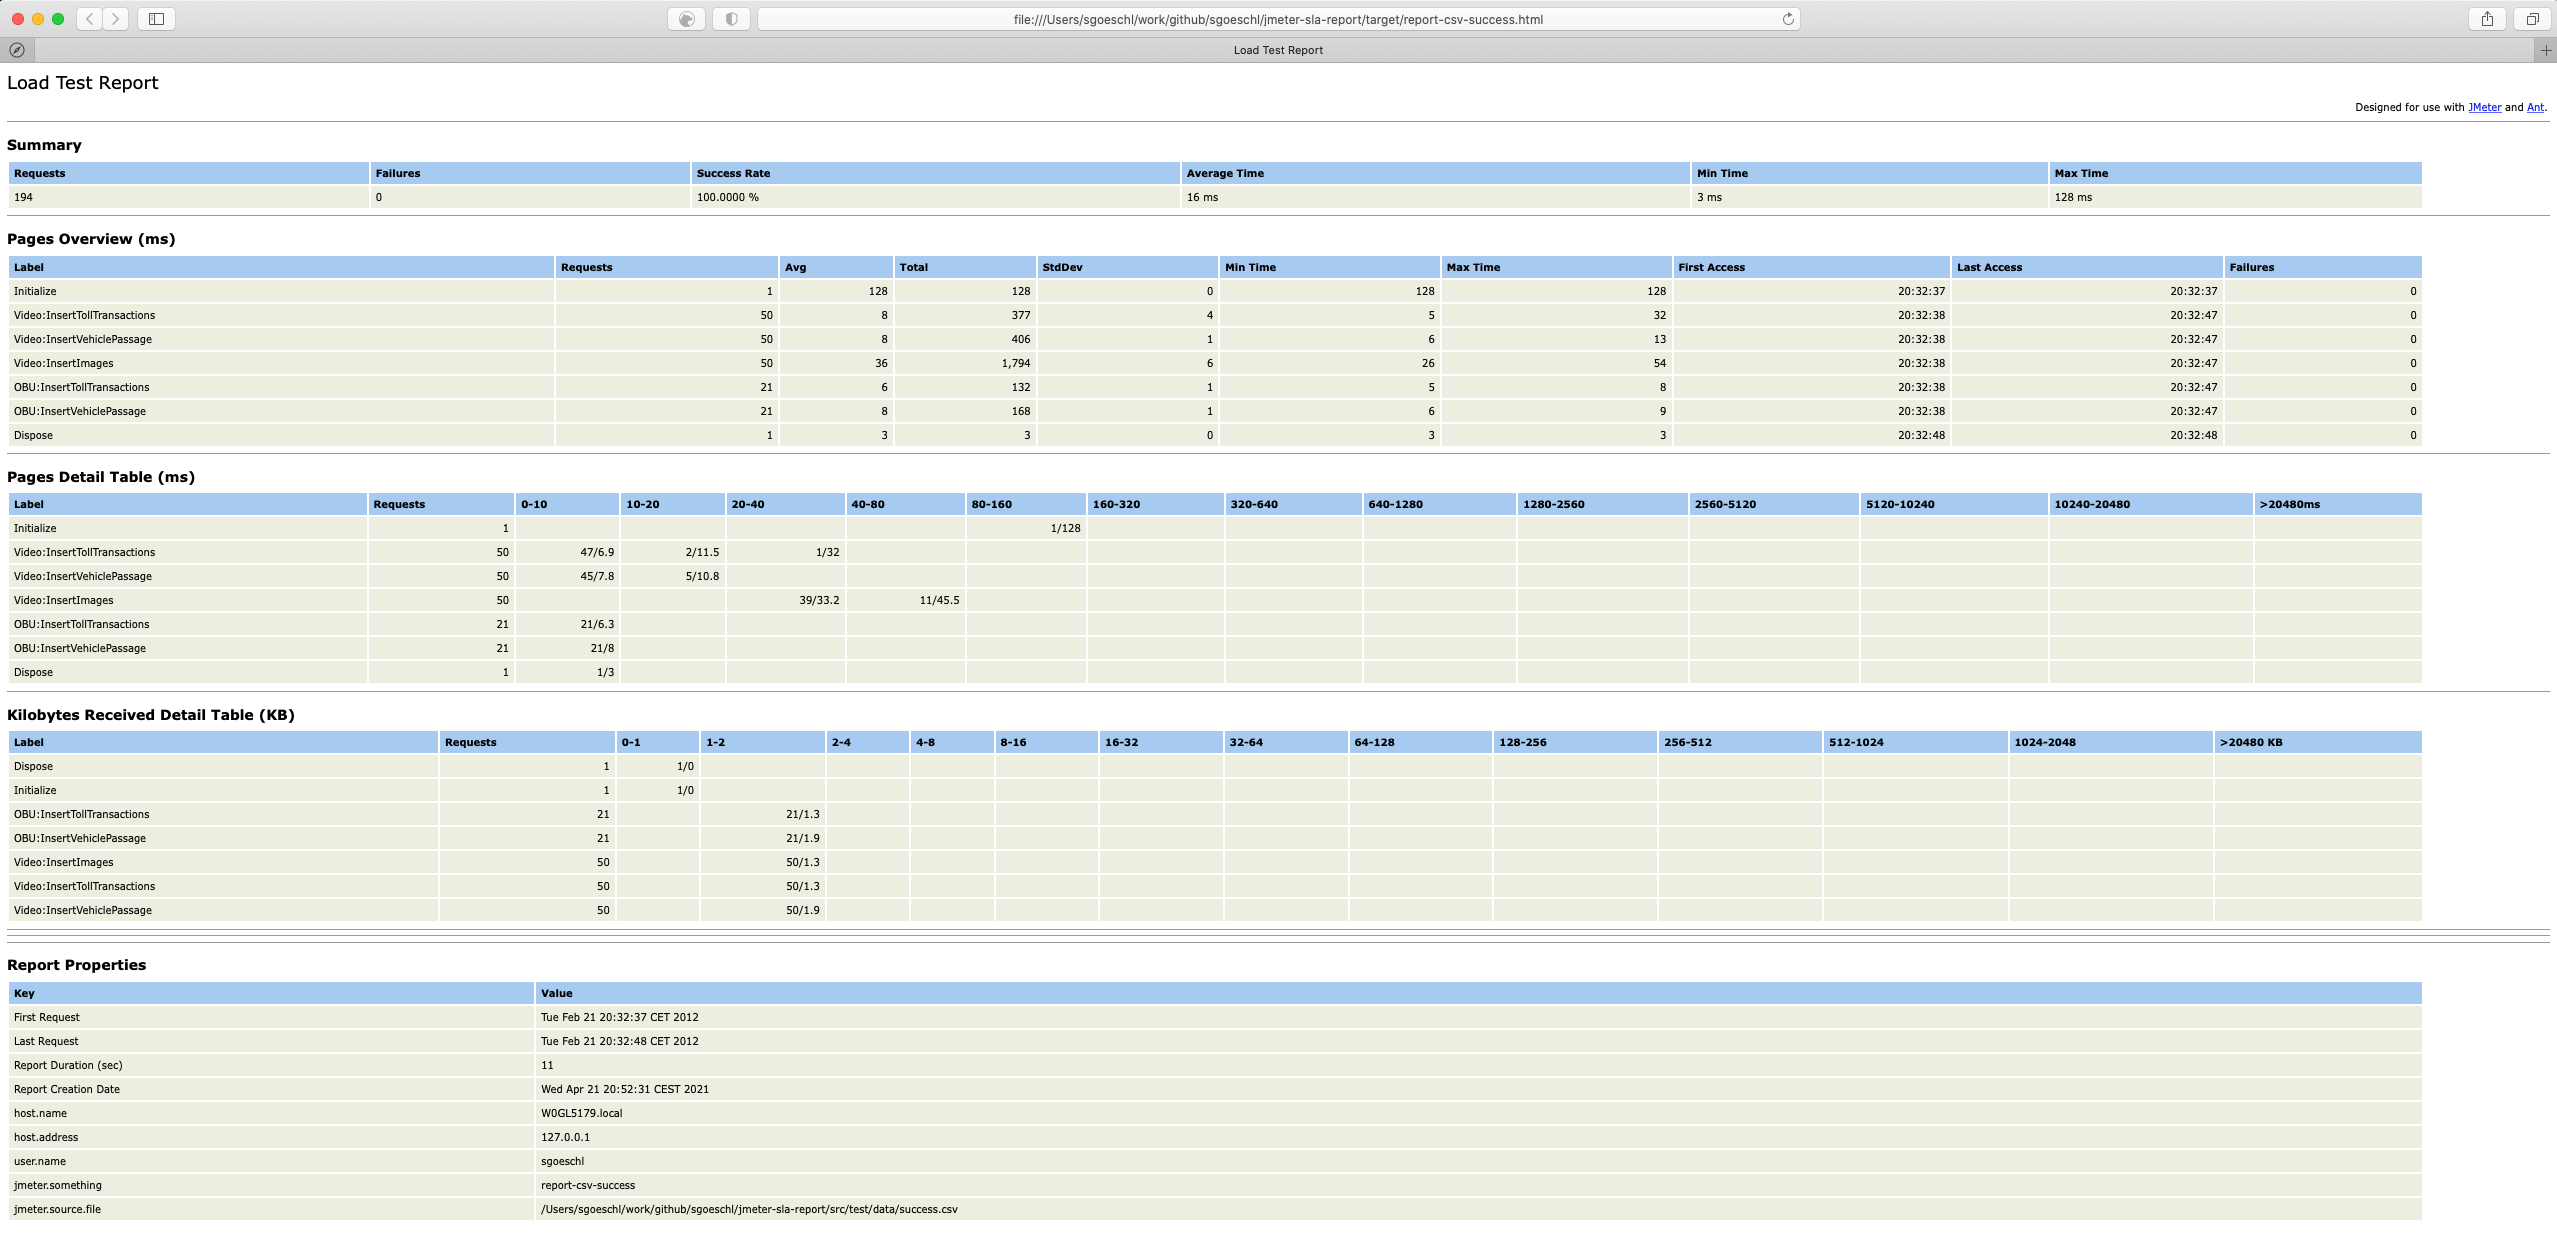The image size is (2557, 1233).
Task: Click the green fullscreen window button
Action: click(58, 19)
